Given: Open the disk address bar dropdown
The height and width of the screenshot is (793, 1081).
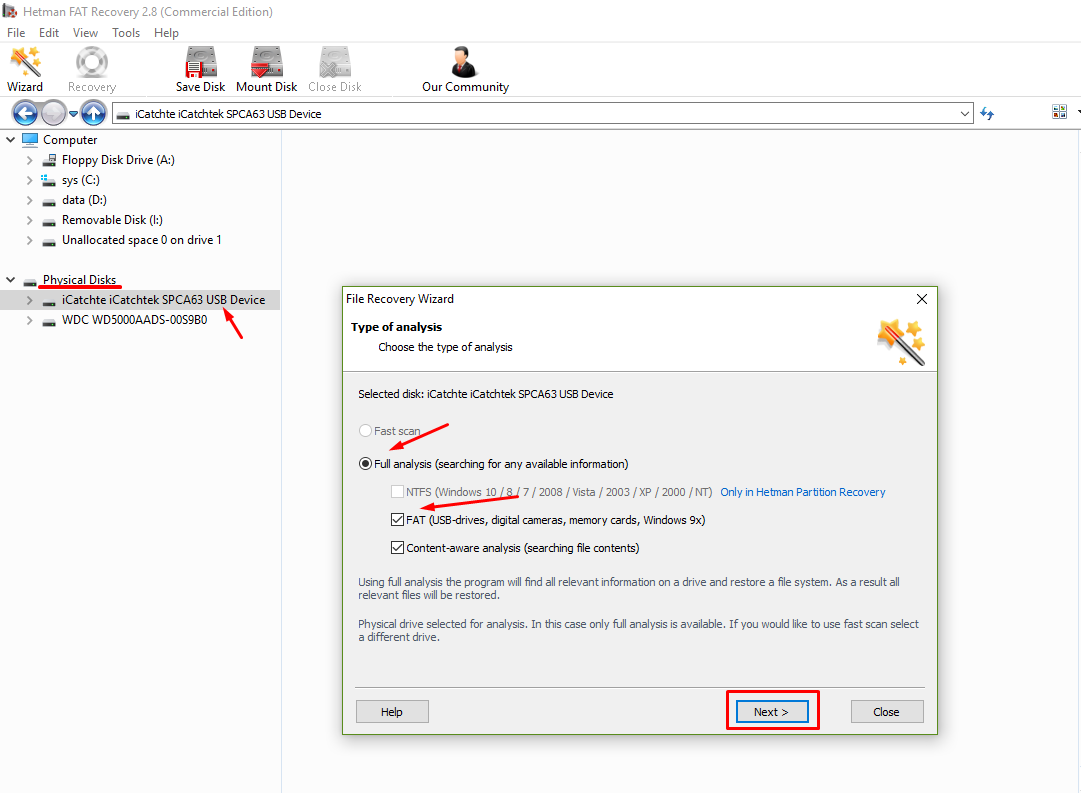Looking at the screenshot, I should pyautogui.click(x=964, y=114).
